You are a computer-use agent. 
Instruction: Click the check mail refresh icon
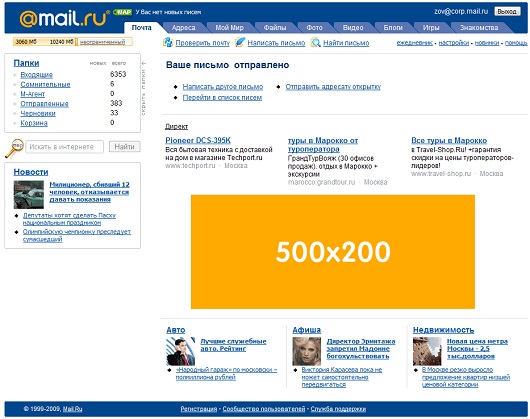[x=168, y=42]
